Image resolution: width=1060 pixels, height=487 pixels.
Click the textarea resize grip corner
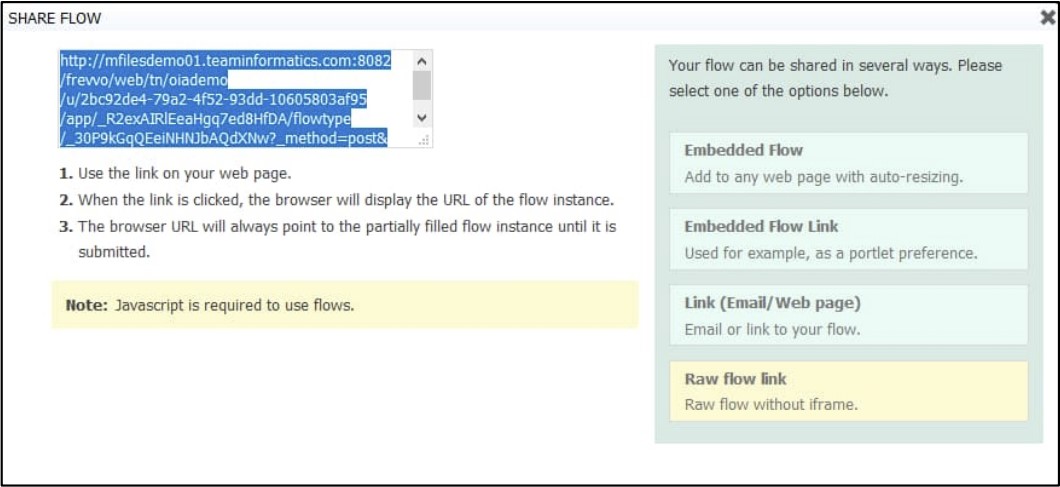click(424, 140)
